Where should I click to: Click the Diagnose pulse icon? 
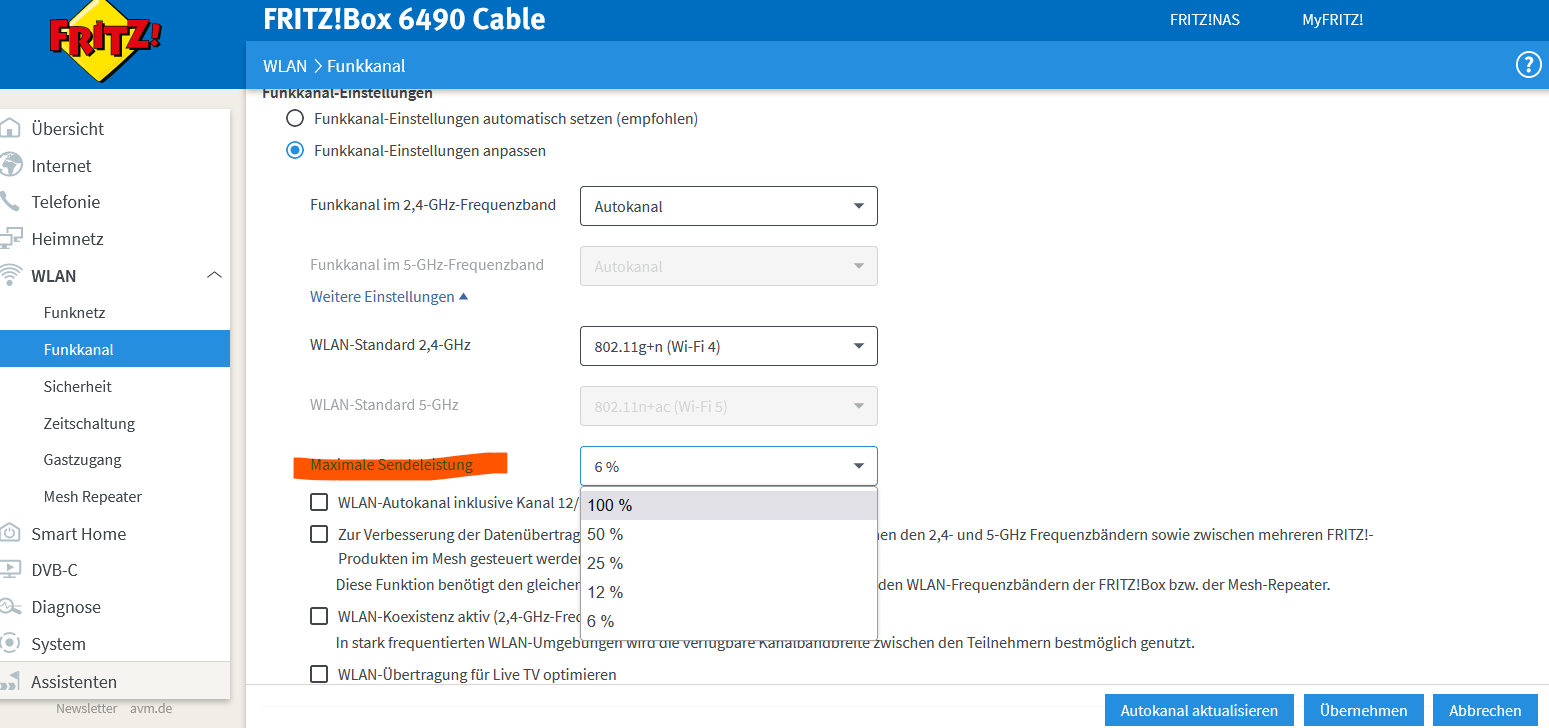click(10, 607)
